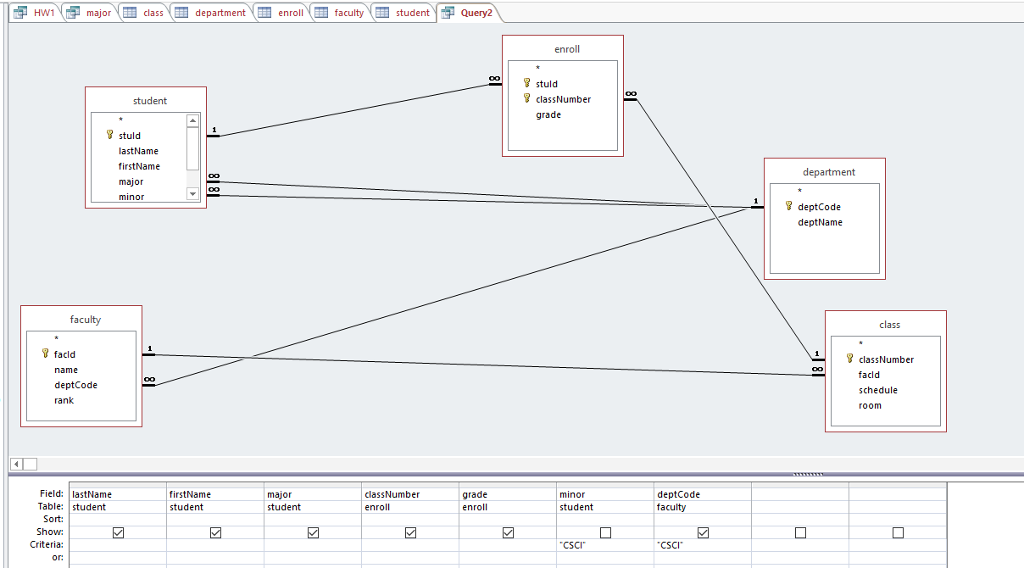Select lastName field in student table
Screen dimensions: 1024x568
[138, 151]
